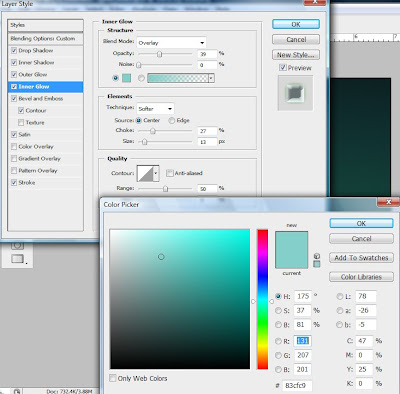Select Source Edge radio button

(171, 120)
